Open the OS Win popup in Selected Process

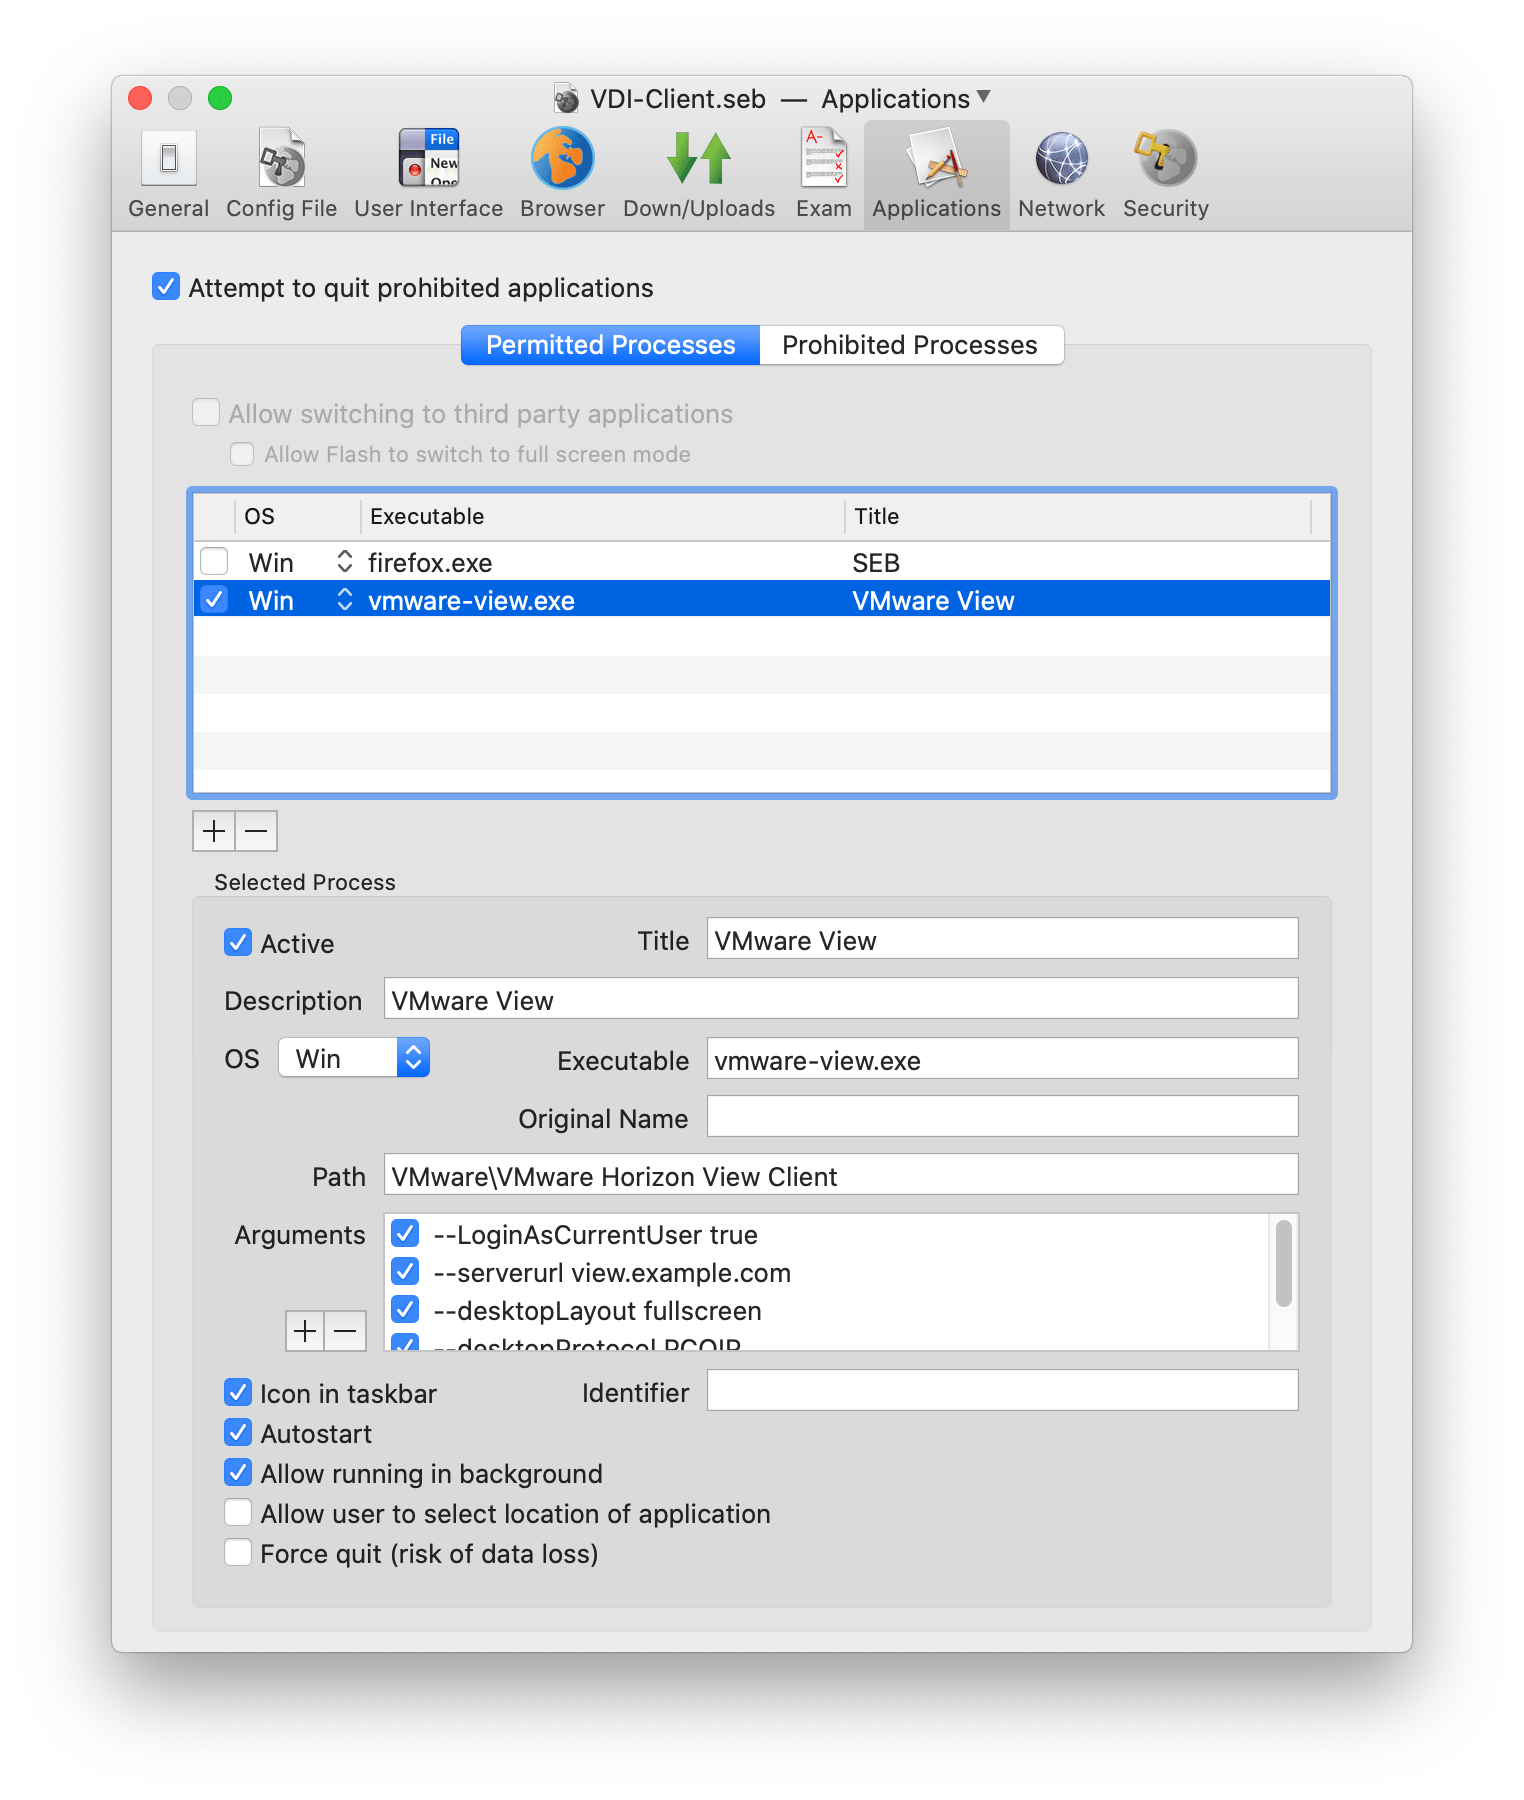(354, 1057)
